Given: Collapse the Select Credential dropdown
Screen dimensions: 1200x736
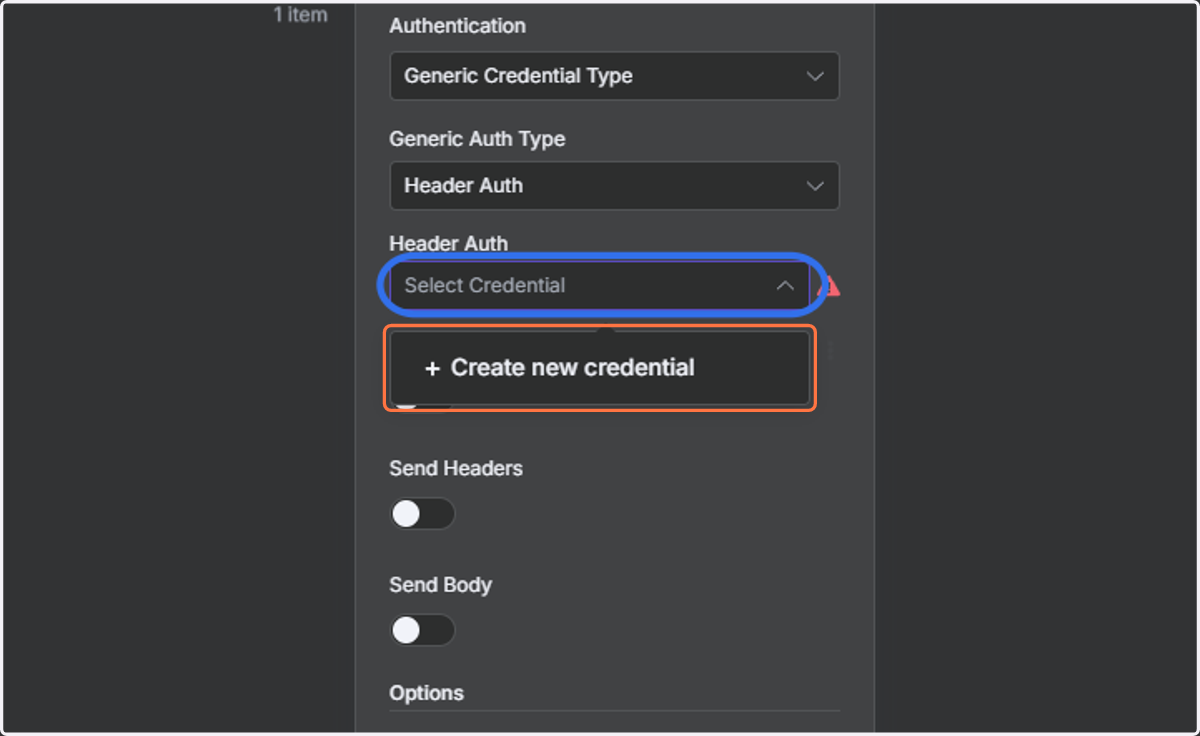Looking at the screenshot, I should 599,286.
